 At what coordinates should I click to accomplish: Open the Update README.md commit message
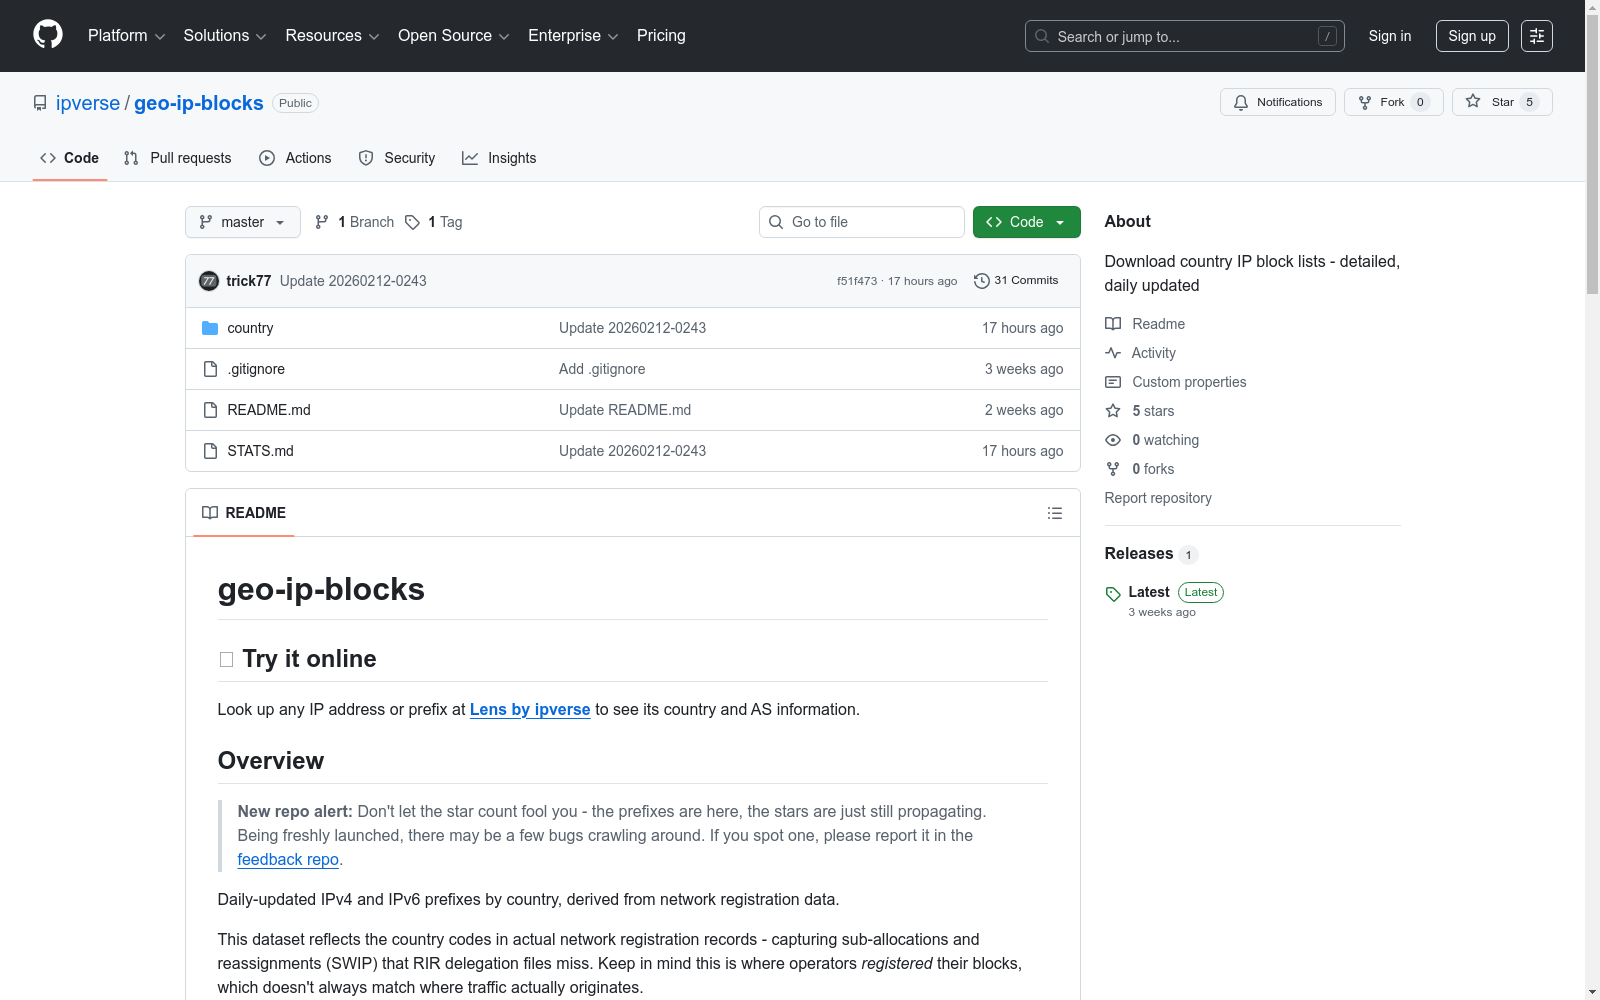coord(625,410)
